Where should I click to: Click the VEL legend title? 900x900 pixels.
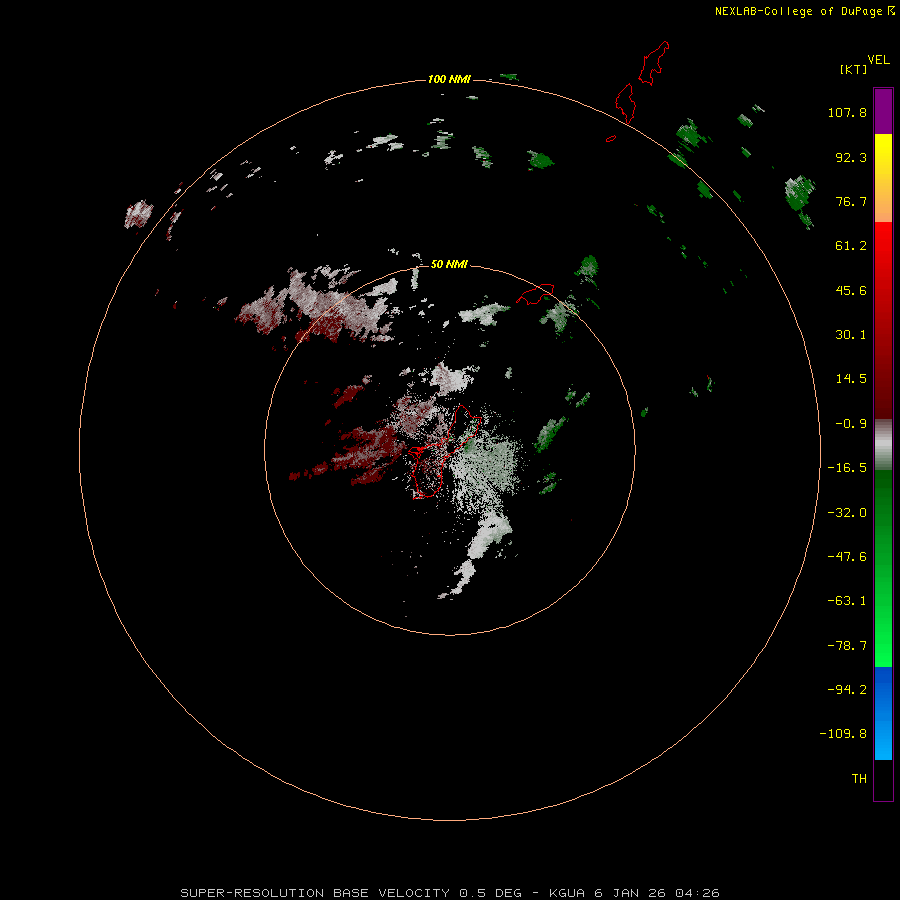pyautogui.click(x=878, y=60)
